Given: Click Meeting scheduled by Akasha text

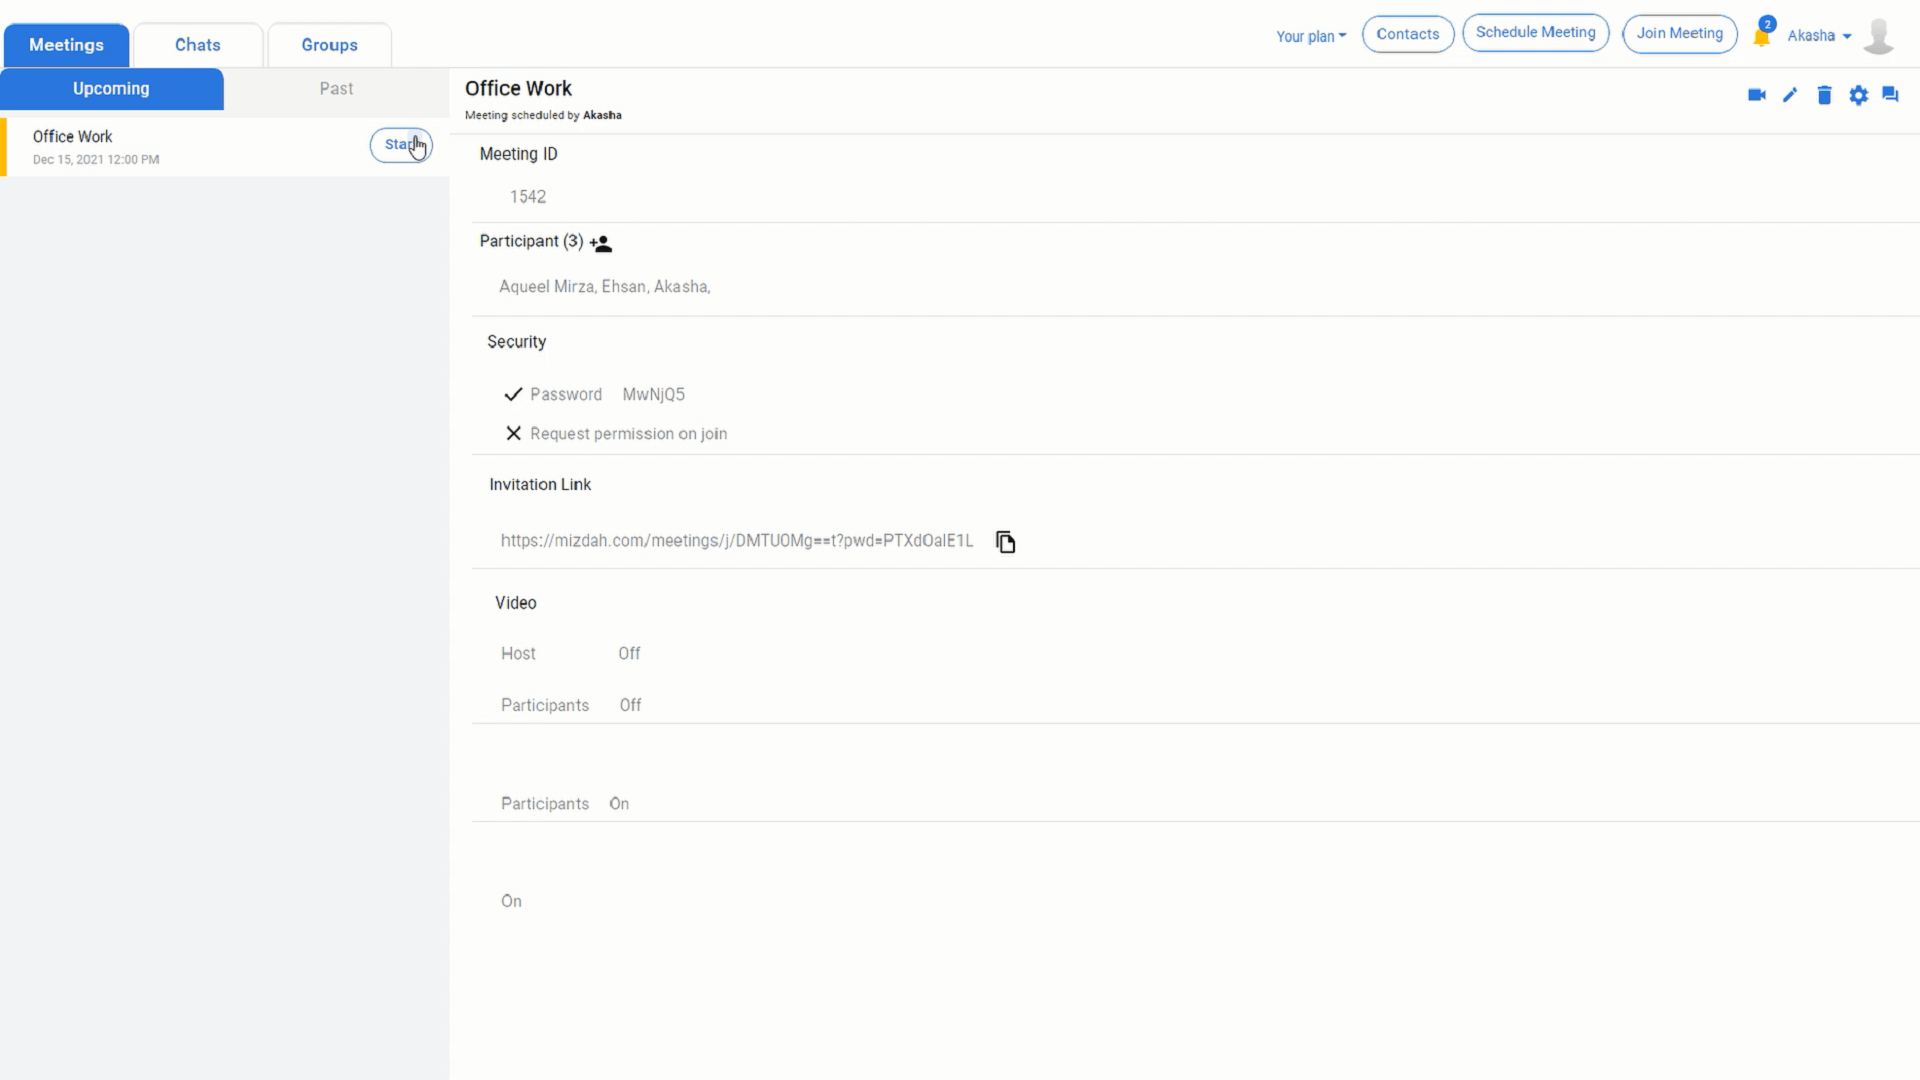Looking at the screenshot, I should [543, 116].
